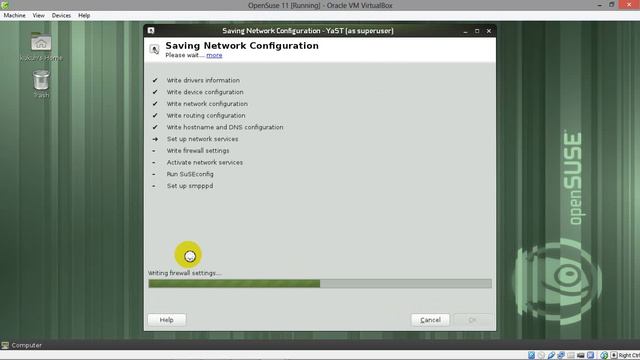Close the YaST window
640x360 pixels.
[x=489, y=31]
